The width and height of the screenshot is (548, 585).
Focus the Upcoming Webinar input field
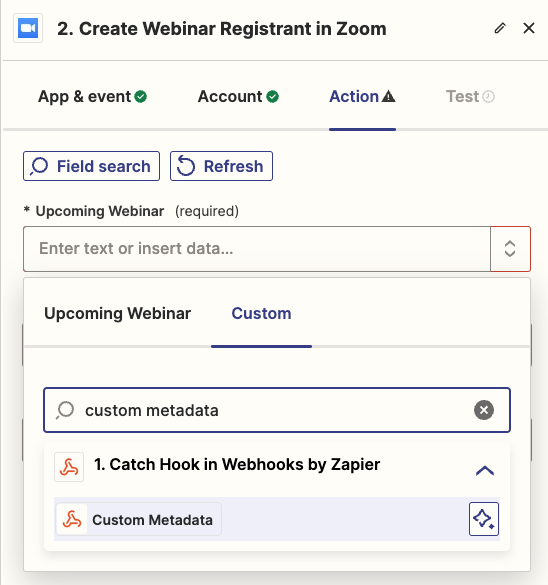257,249
